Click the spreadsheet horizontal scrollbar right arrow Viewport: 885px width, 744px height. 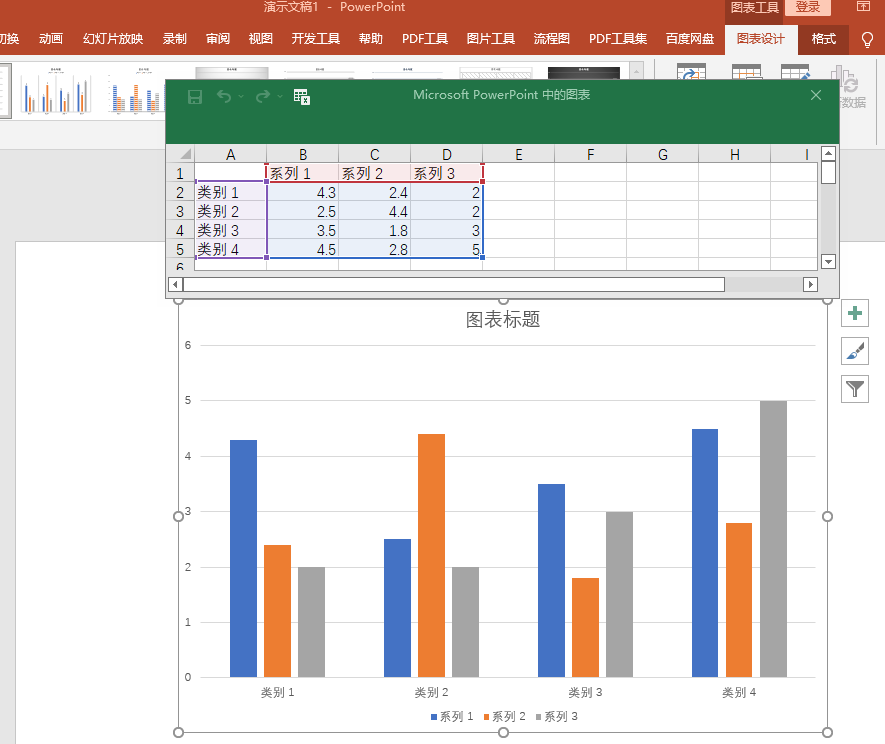coord(810,285)
